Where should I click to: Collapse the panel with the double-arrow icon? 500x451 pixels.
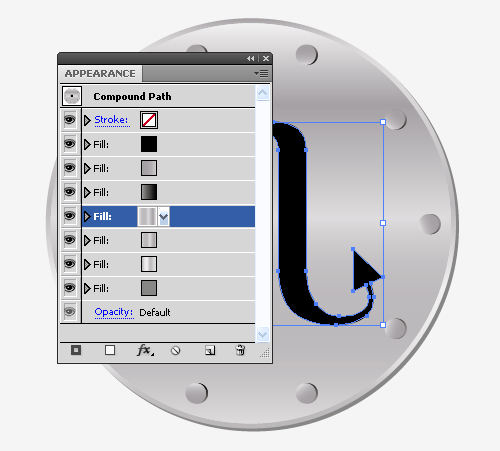[251, 59]
